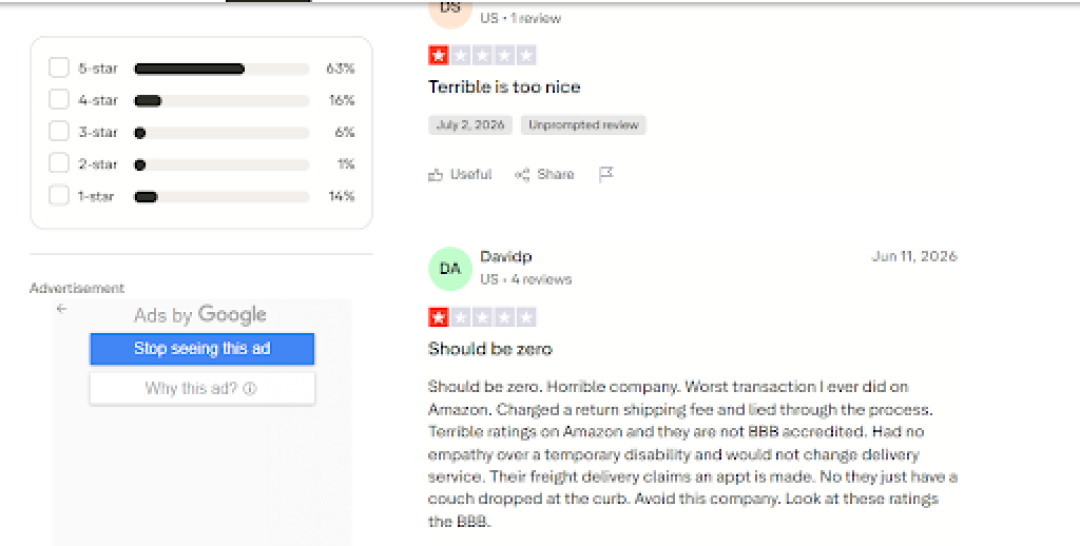Check the 5-star filter checkbox
Image resolution: width=1080 pixels, height=546 pixels.
point(59,68)
